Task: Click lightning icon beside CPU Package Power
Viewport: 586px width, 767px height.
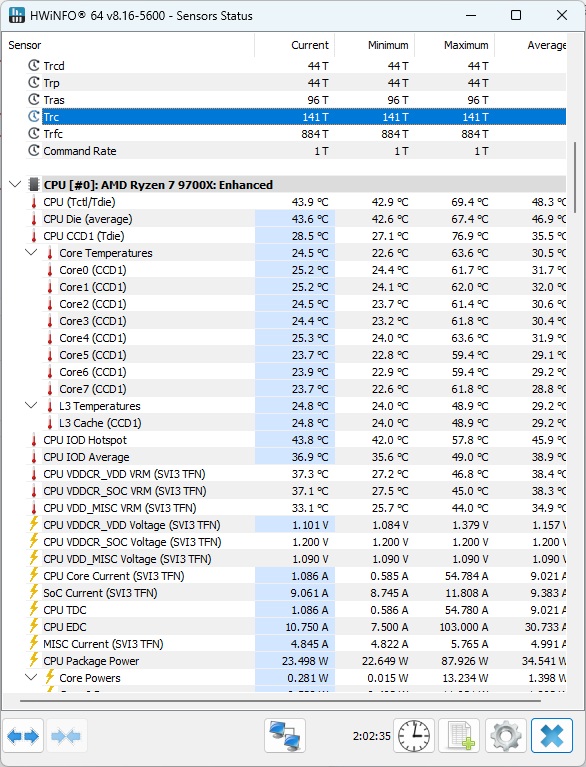Action: click(x=34, y=660)
